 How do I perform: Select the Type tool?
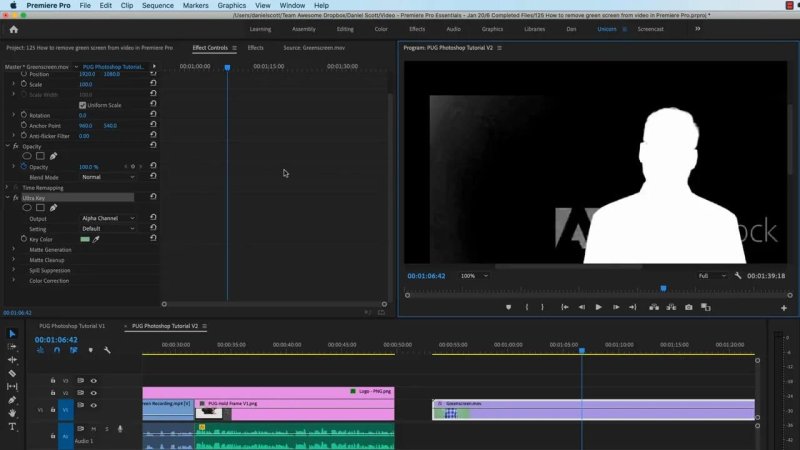[x=12, y=427]
